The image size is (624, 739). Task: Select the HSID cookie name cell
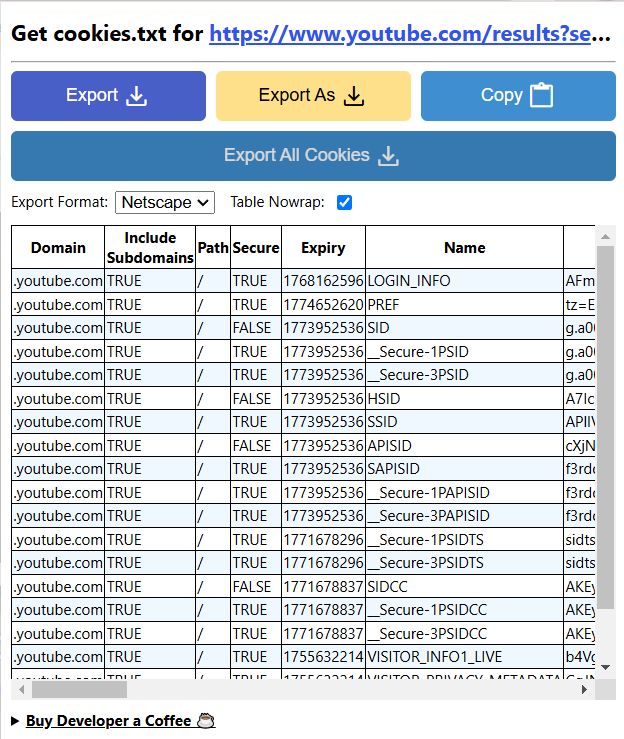(464, 399)
